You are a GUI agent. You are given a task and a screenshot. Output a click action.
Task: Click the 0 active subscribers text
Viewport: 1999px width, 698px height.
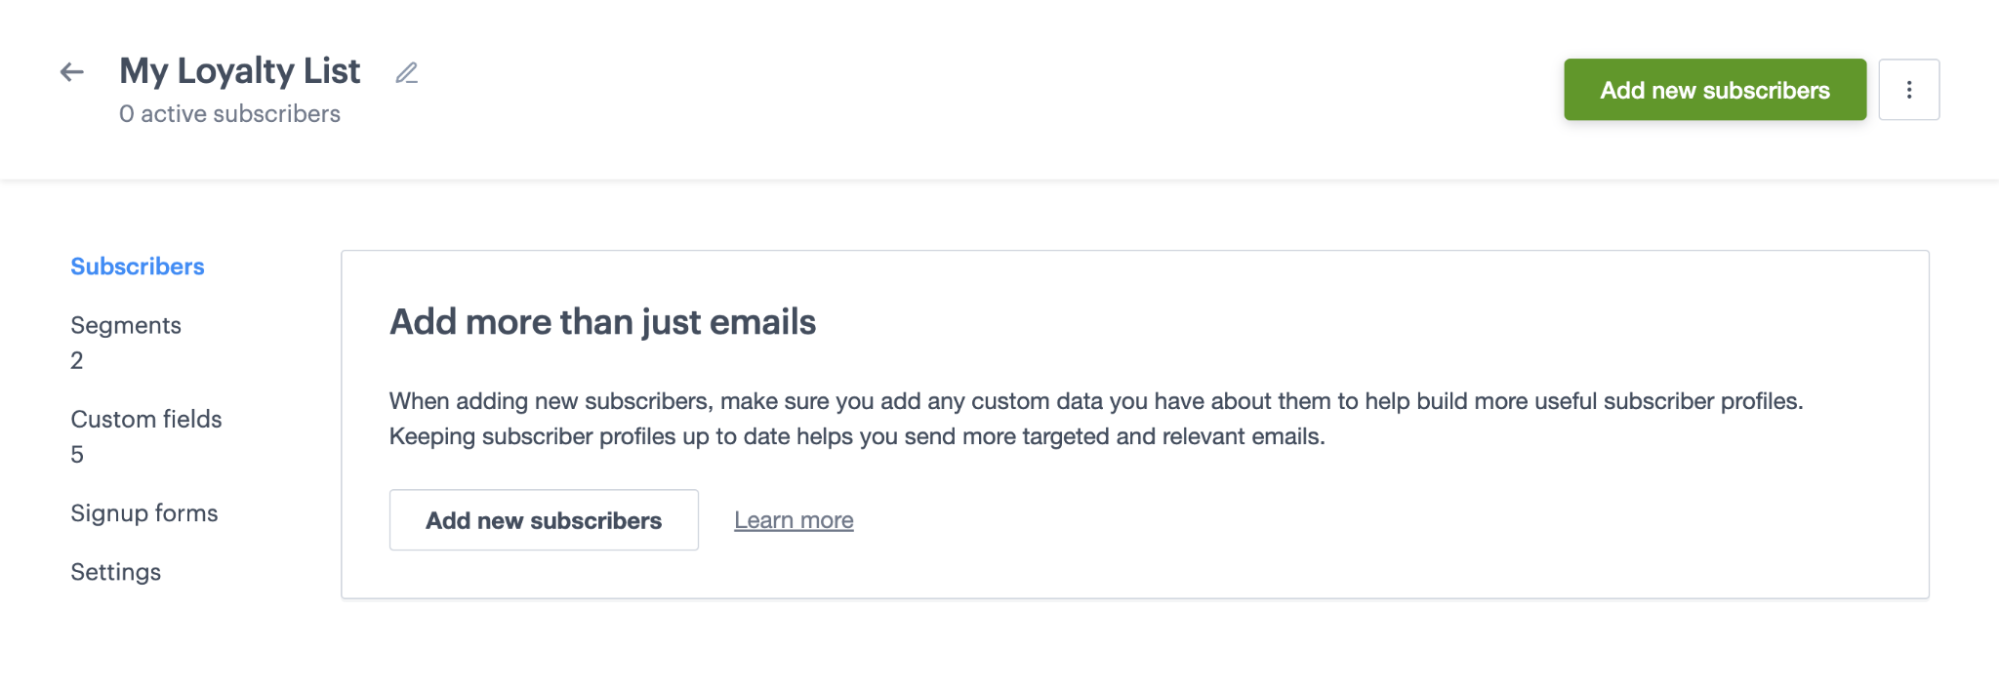pyautogui.click(x=230, y=114)
